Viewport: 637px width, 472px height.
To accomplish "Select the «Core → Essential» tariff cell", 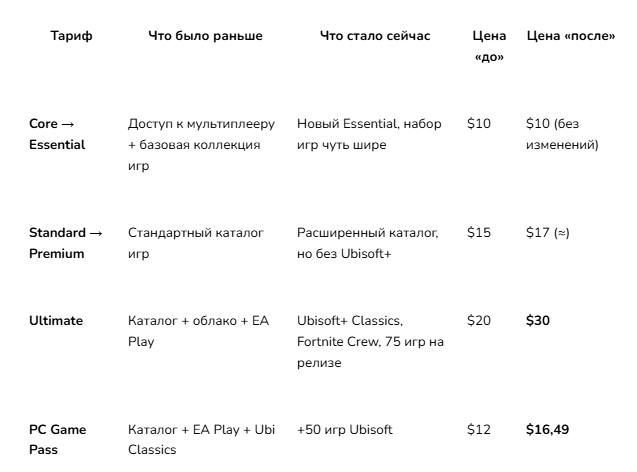I will (60, 134).
